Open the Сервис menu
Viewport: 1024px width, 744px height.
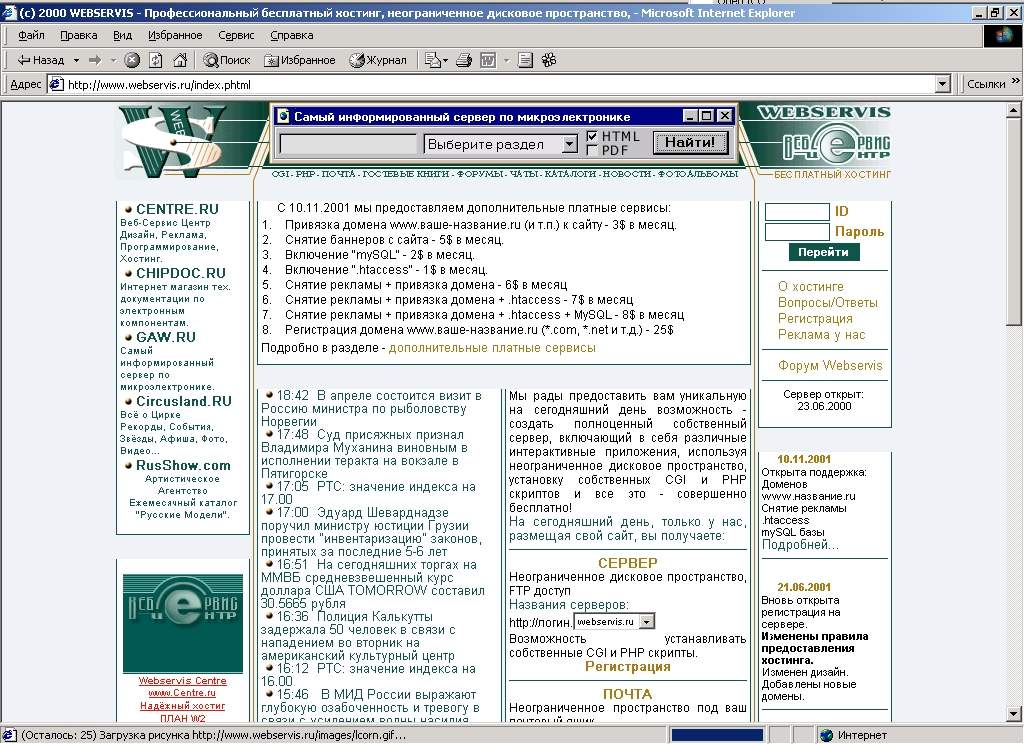pyautogui.click(x=236, y=35)
